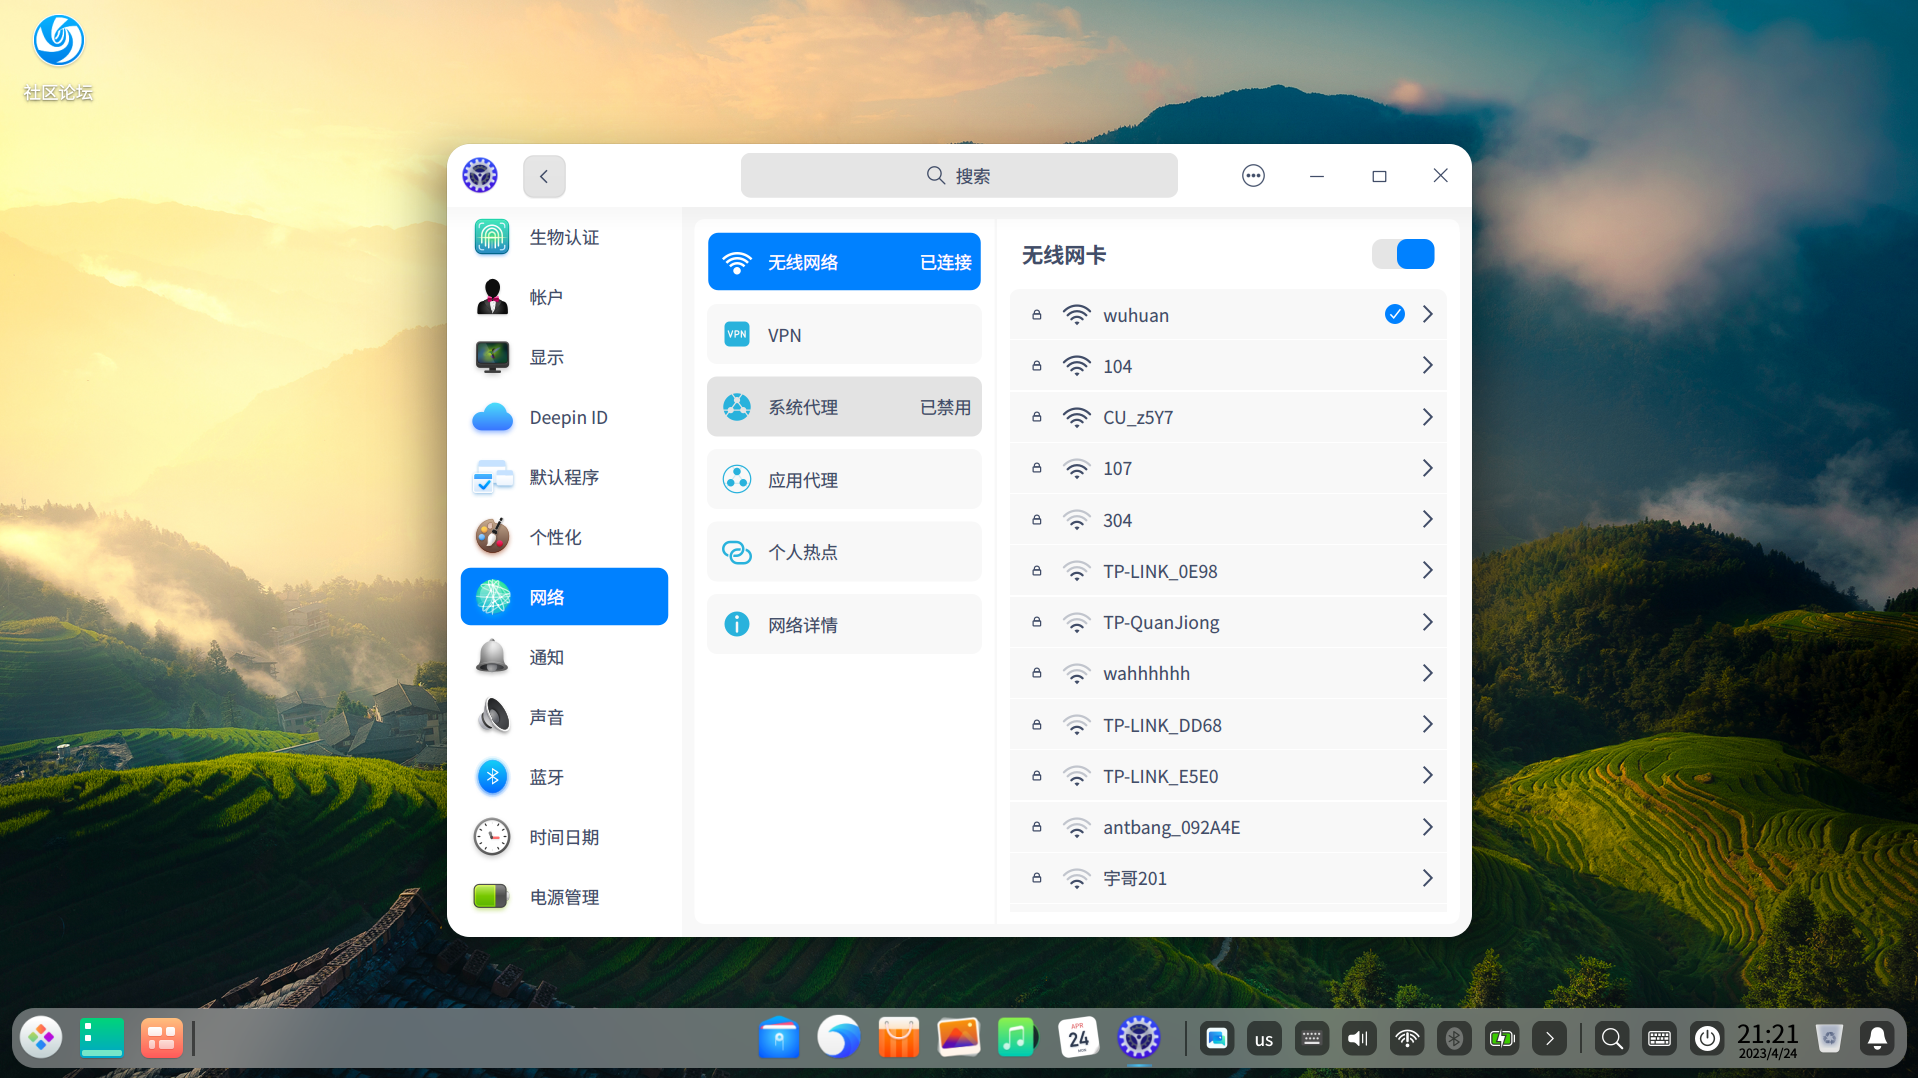Click the 声音 speaker icon in sidebar
Screen dimensions: 1918x1078
coord(491,717)
